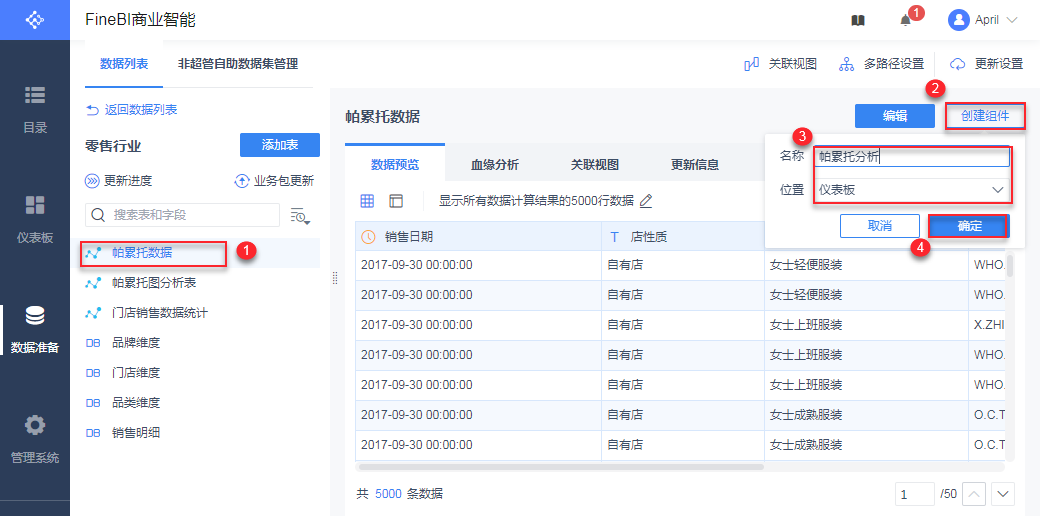Open the notifications bell

(905, 20)
